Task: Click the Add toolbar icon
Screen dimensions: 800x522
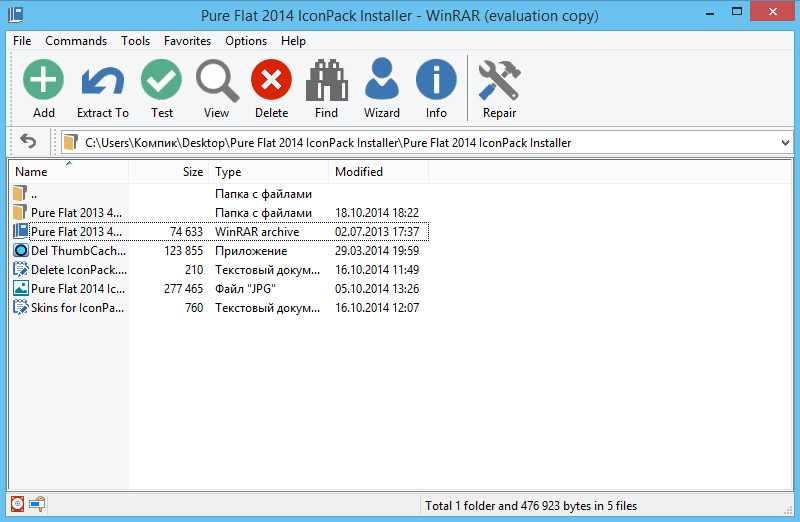Action: [43, 80]
